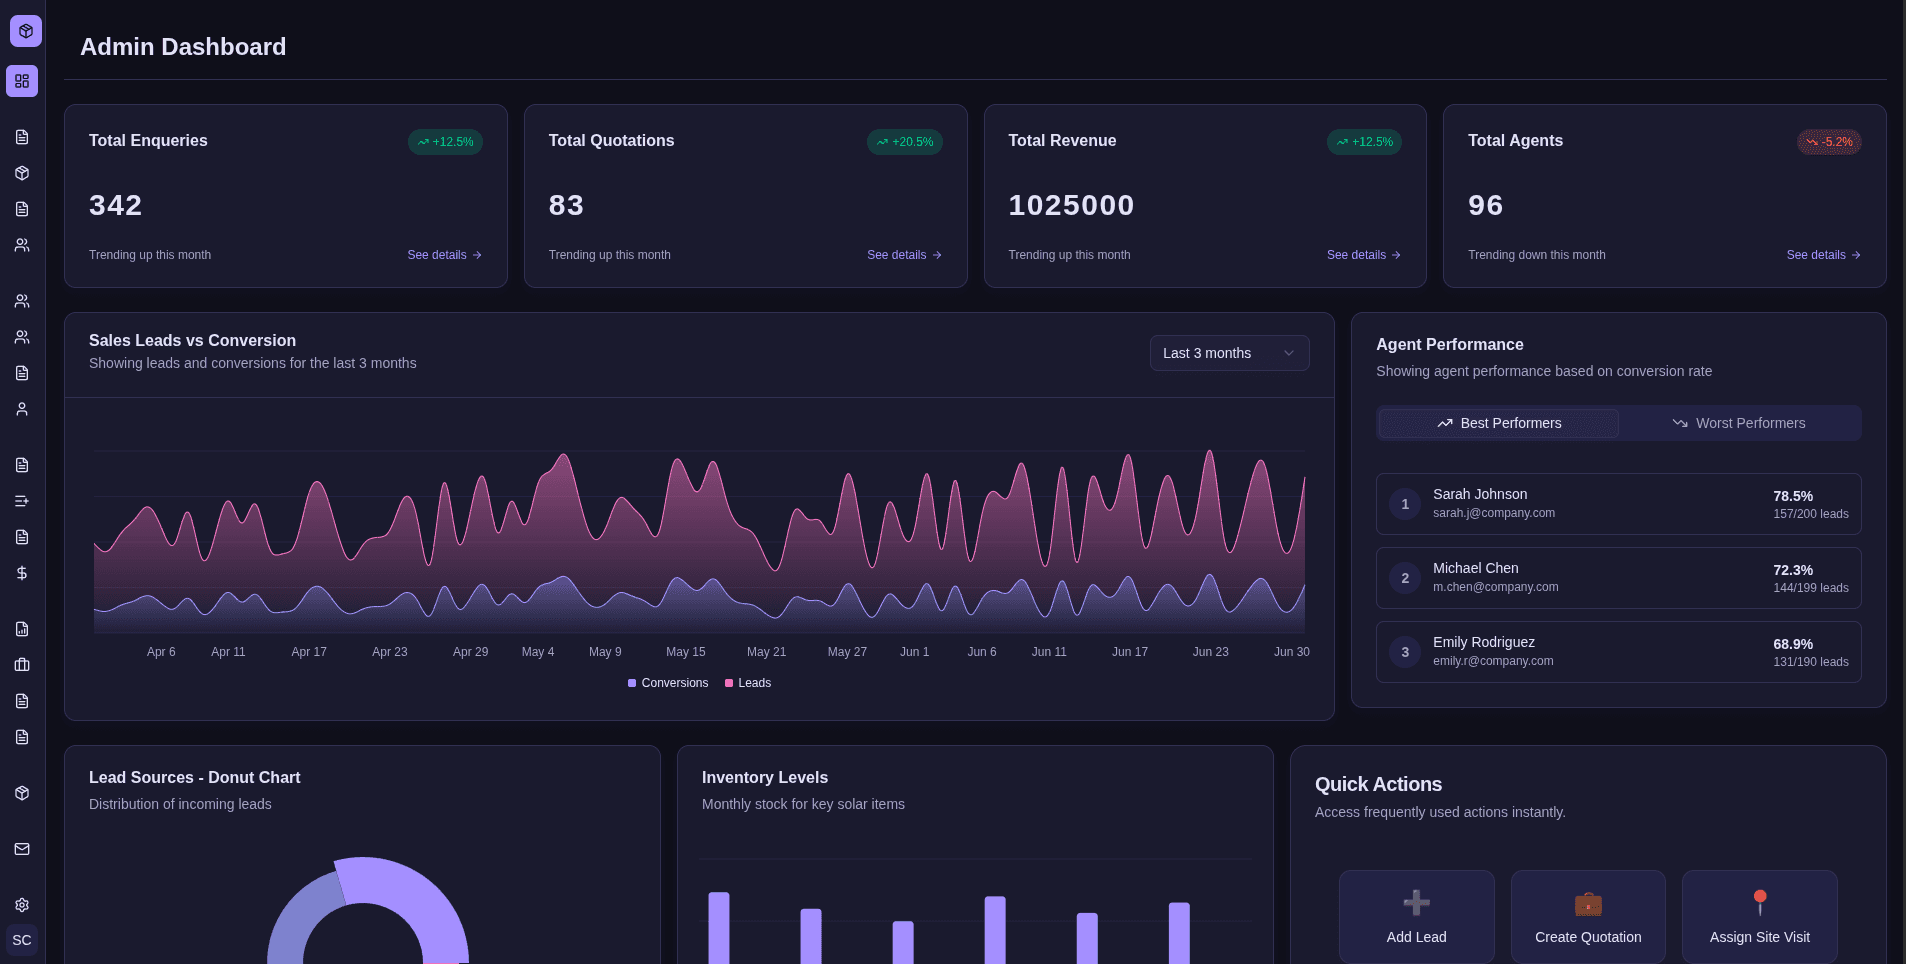Switch to the Worst Performers tab
Viewport: 1906px width, 964px height.
[x=1740, y=423]
